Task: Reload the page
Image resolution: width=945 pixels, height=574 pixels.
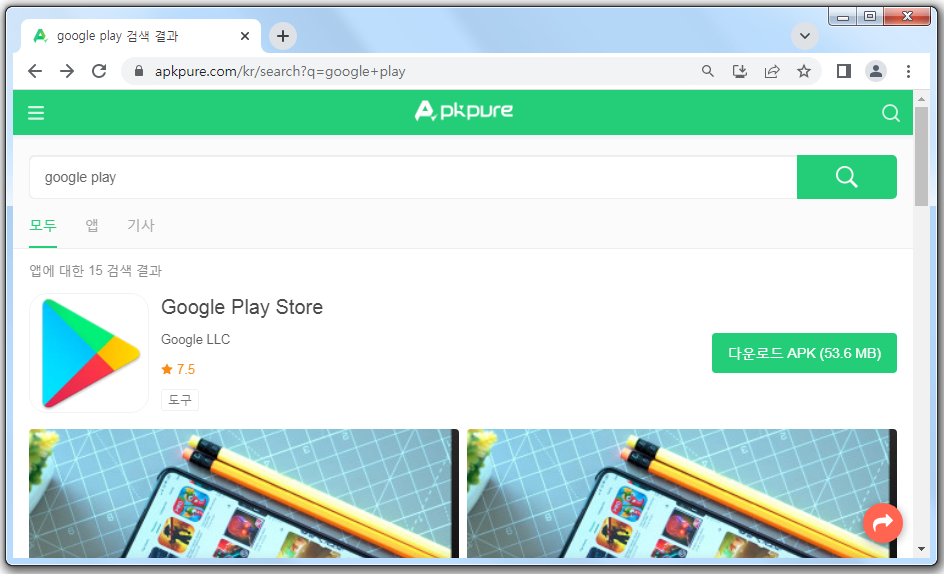Action: pyautogui.click(x=99, y=71)
